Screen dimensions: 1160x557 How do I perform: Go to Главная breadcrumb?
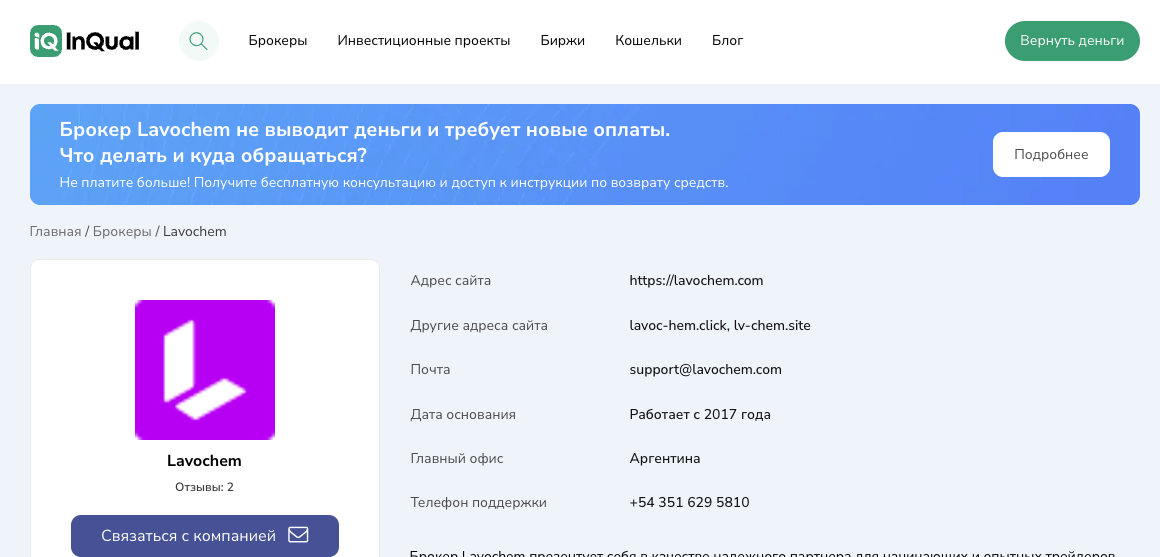pos(55,232)
